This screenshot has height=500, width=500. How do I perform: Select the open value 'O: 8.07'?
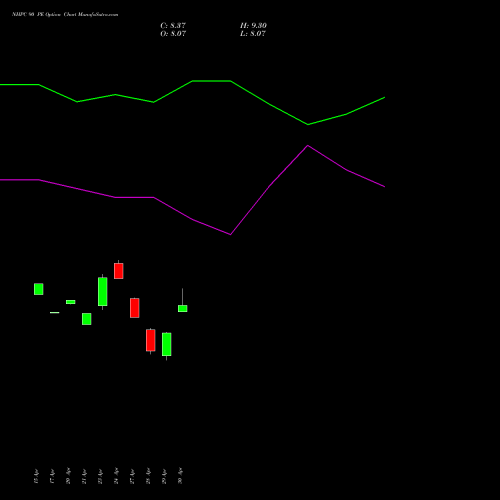click(173, 34)
